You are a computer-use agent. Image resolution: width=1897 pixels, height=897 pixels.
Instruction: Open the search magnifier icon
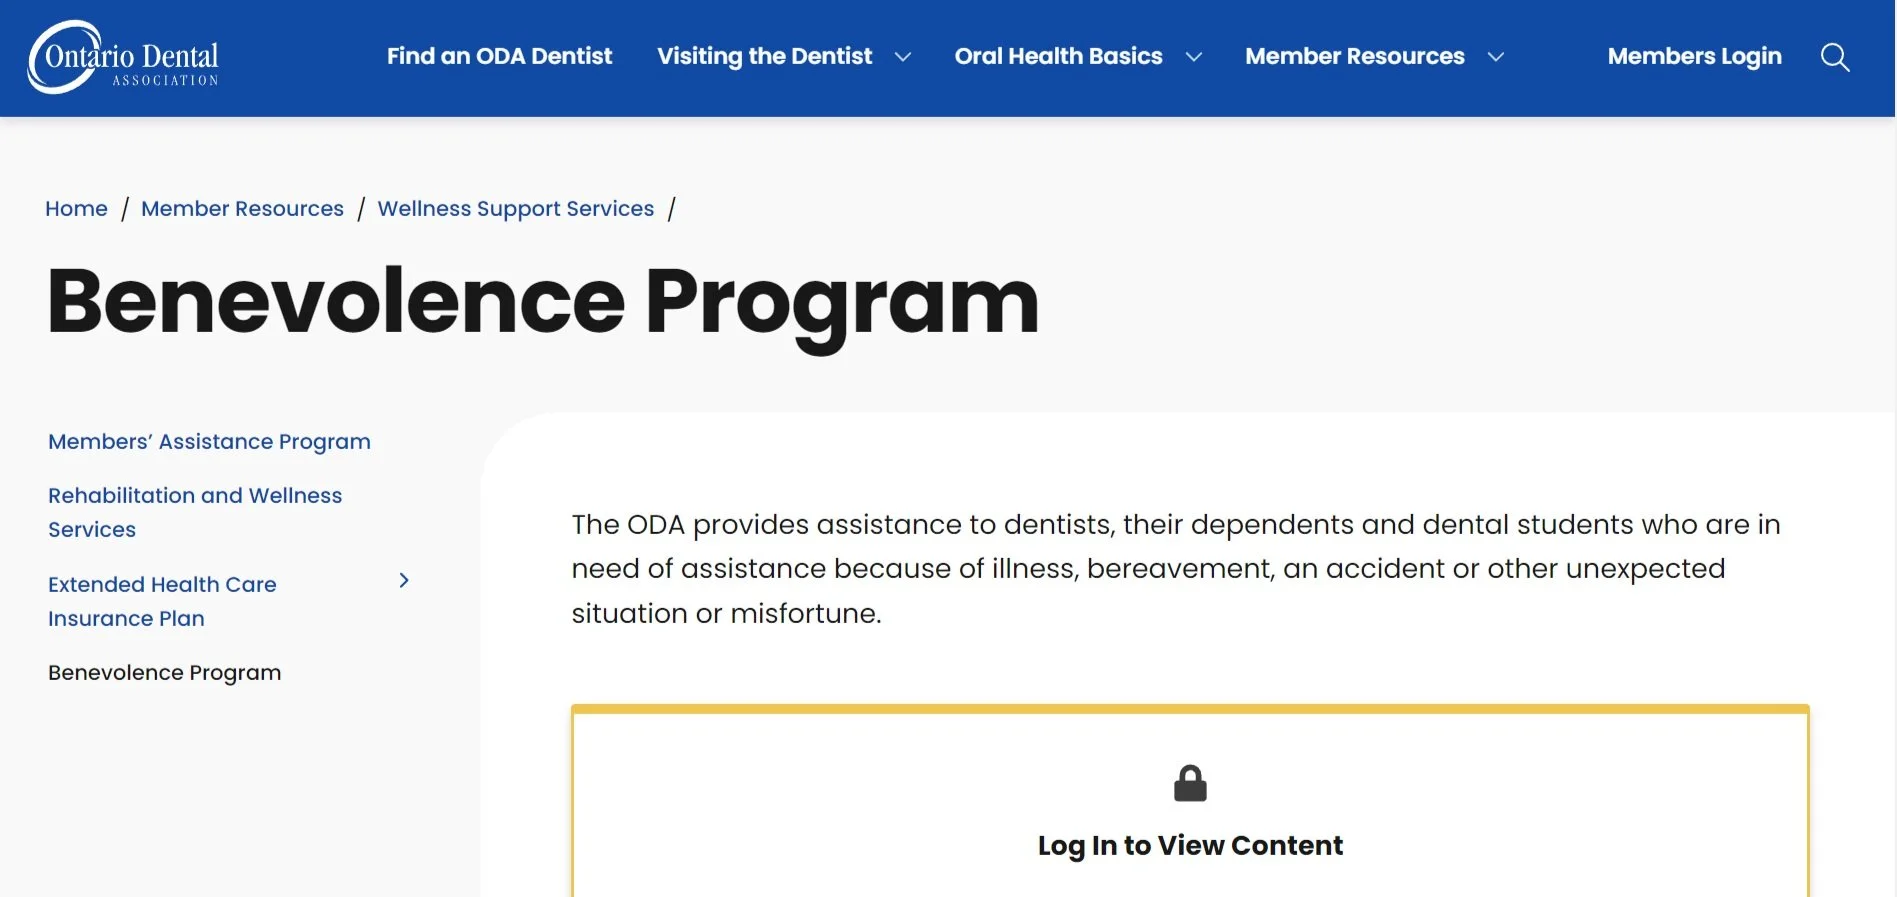(x=1835, y=57)
